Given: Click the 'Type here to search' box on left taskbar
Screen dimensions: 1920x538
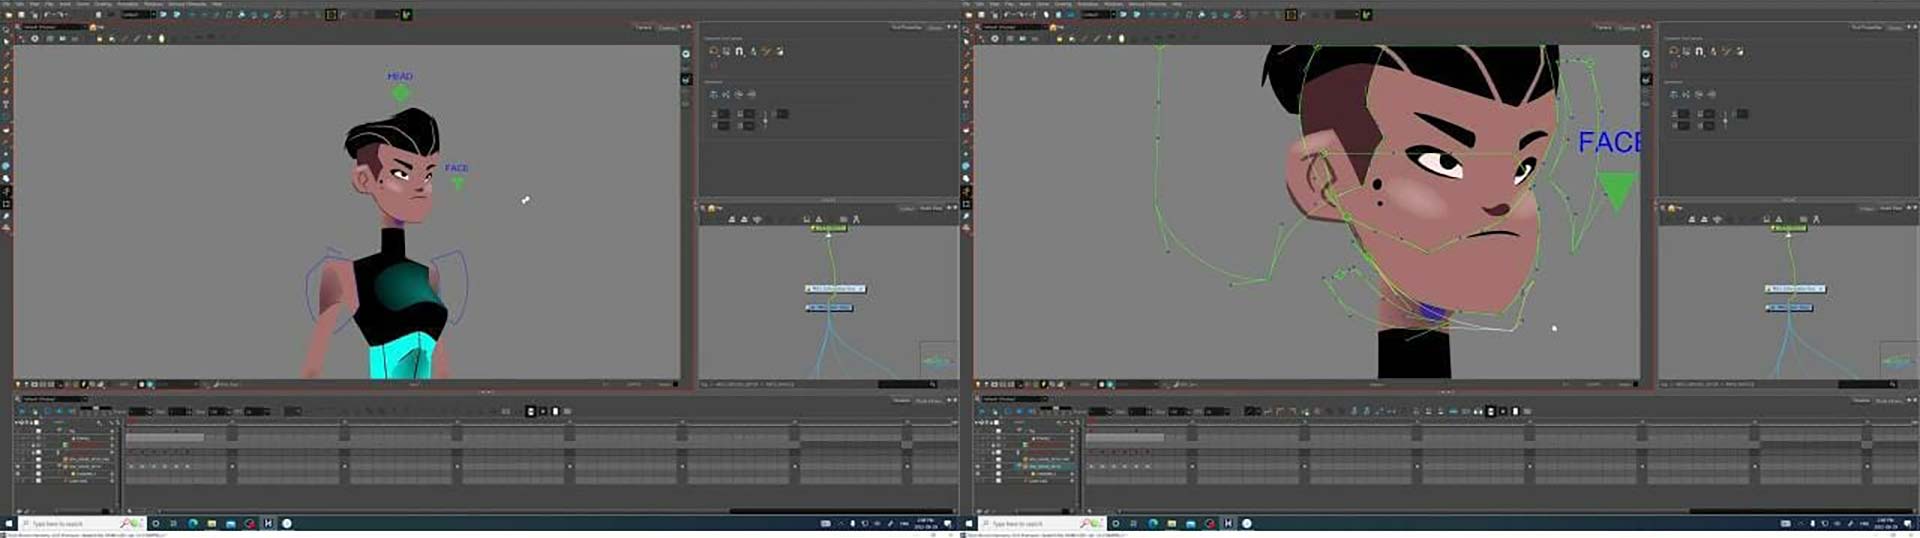Looking at the screenshot, I should pos(82,523).
